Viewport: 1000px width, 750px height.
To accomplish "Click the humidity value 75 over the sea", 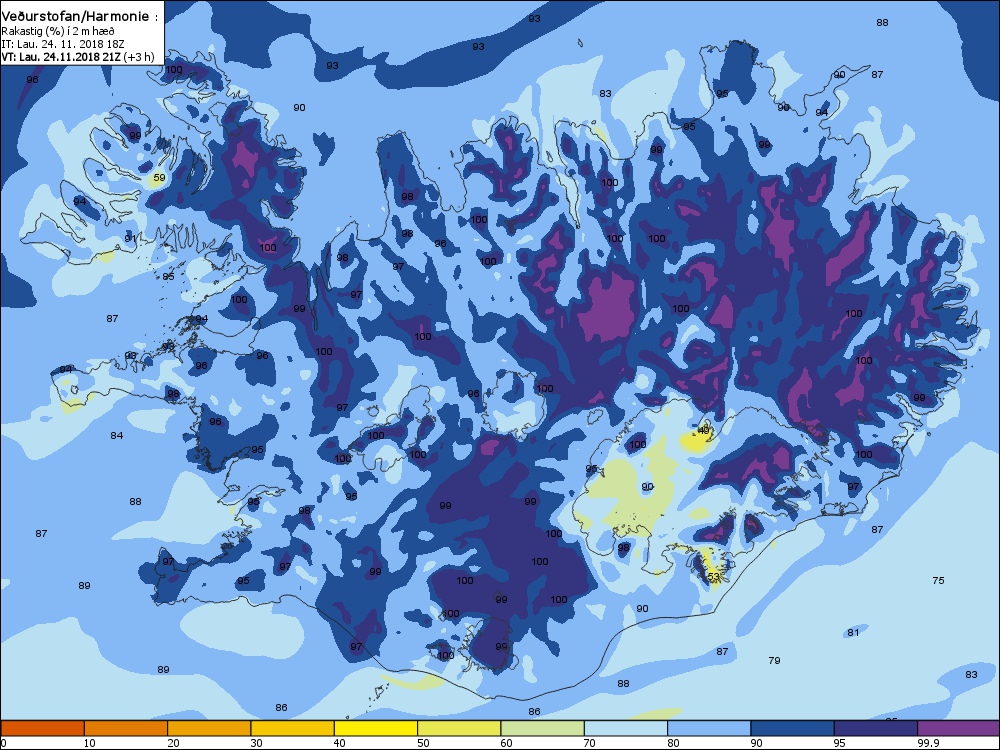I will (938, 580).
